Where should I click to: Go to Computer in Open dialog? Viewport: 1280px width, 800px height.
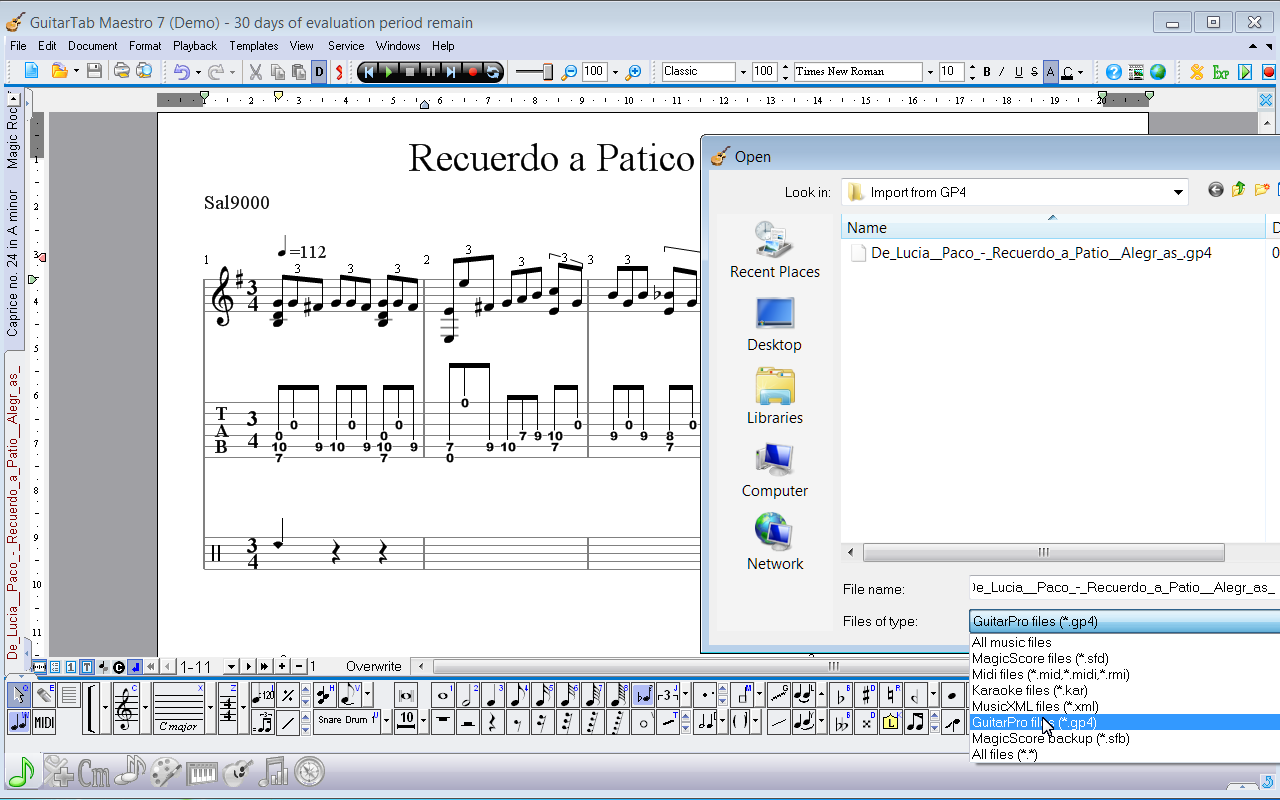[x=775, y=470]
